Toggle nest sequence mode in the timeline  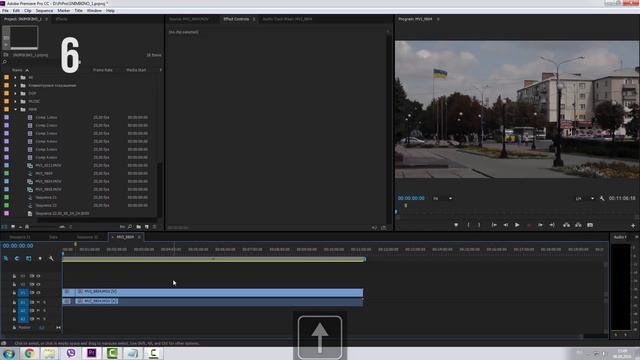(x=6, y=258)
